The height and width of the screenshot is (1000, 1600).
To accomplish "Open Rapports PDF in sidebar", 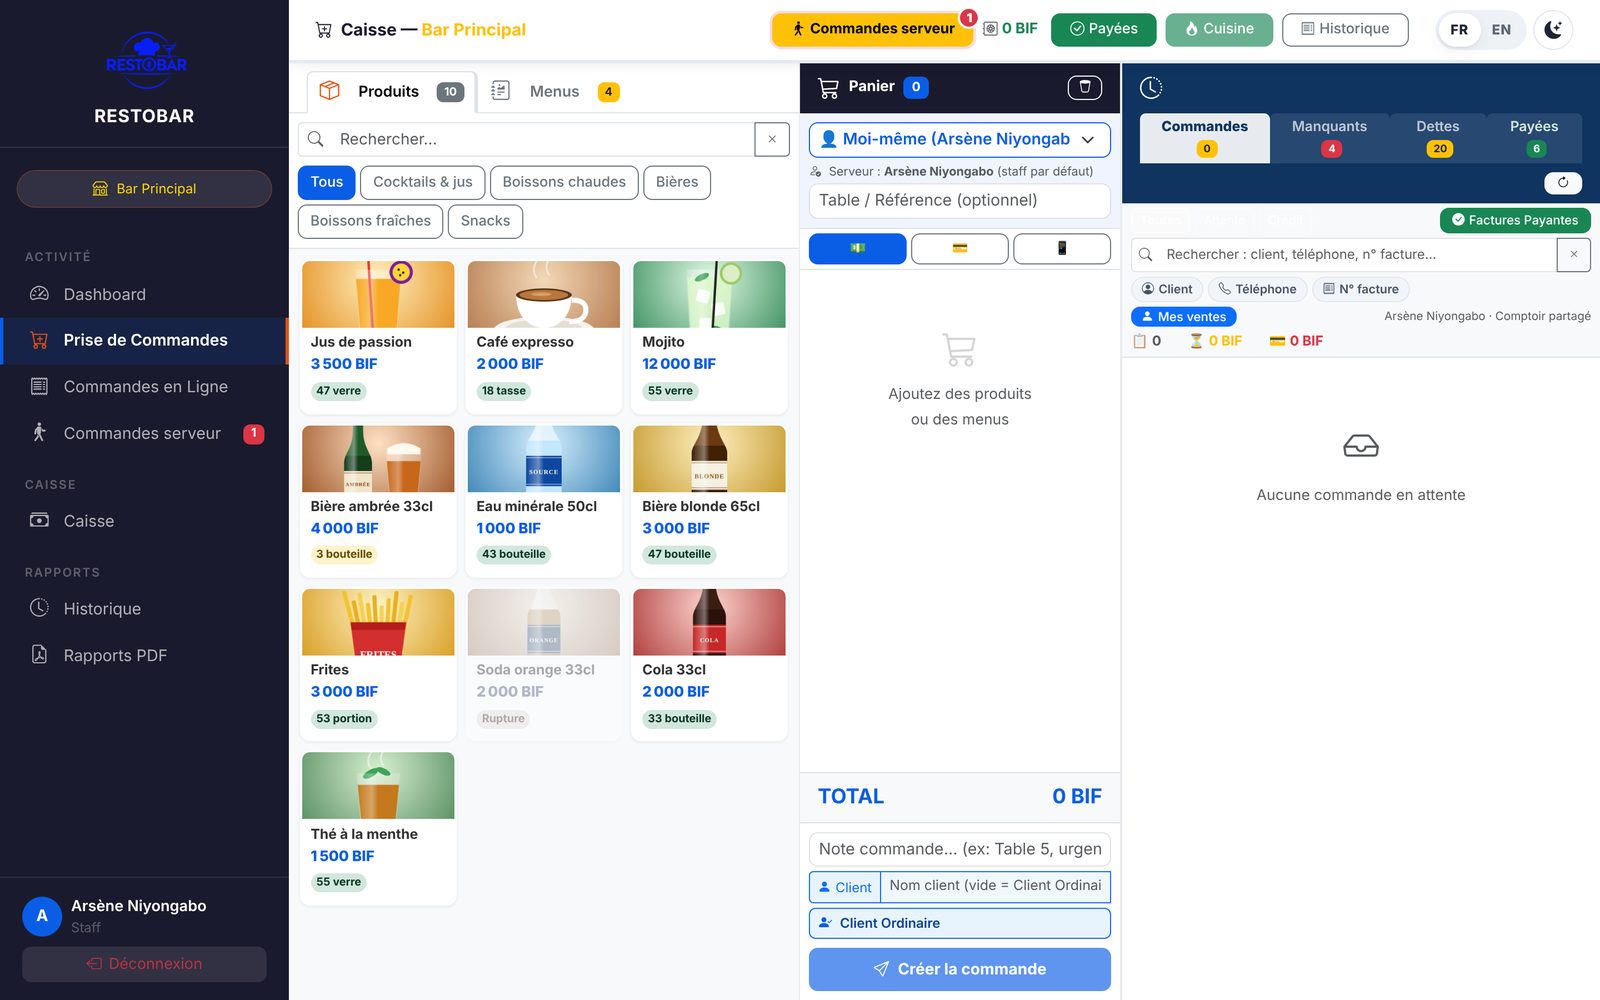I will coord(144,655).
